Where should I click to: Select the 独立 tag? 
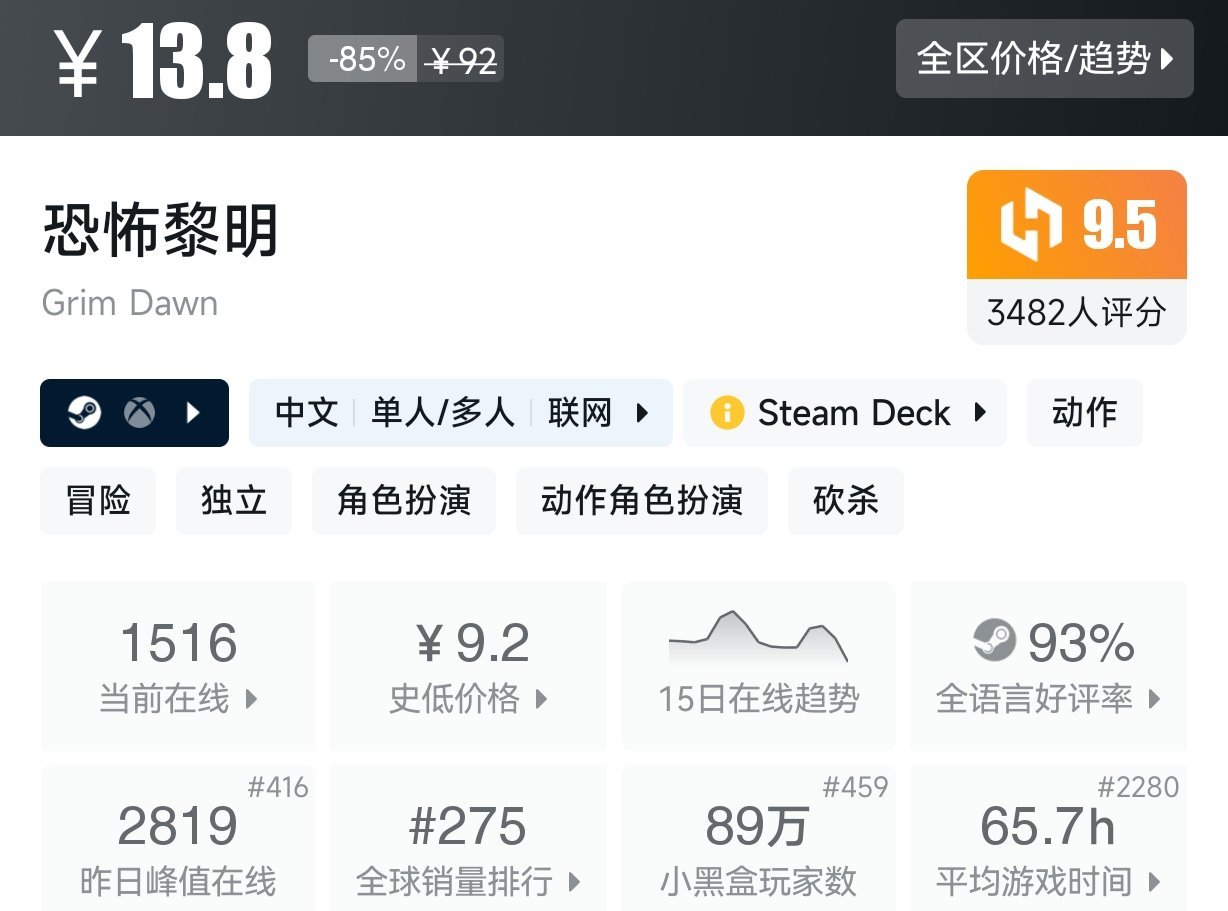(234, 501)
